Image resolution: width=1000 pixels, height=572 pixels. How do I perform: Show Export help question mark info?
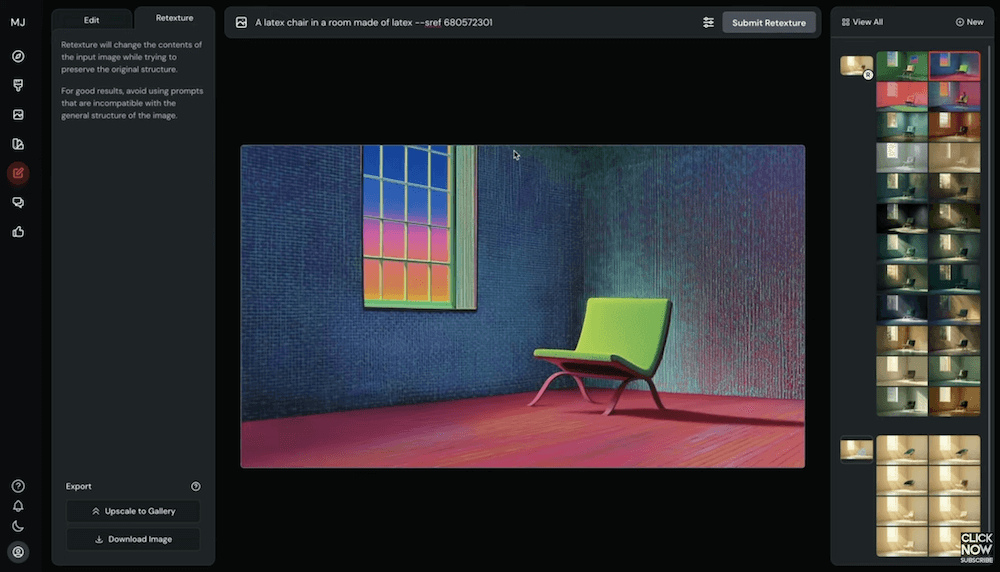(196, 487)
